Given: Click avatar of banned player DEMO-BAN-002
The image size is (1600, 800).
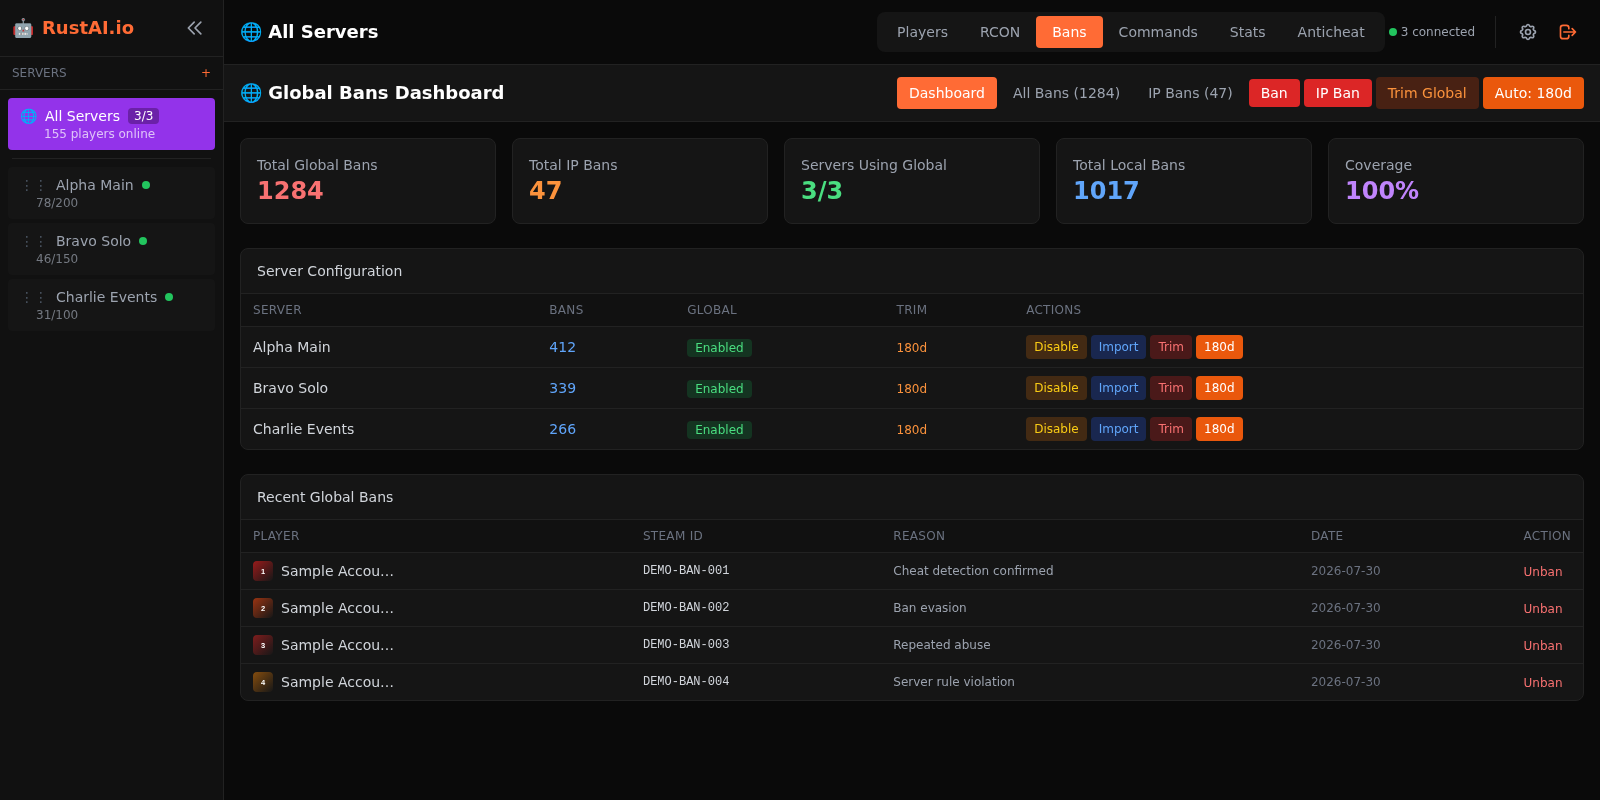Looking at the screenshot, I should point(263,608).
